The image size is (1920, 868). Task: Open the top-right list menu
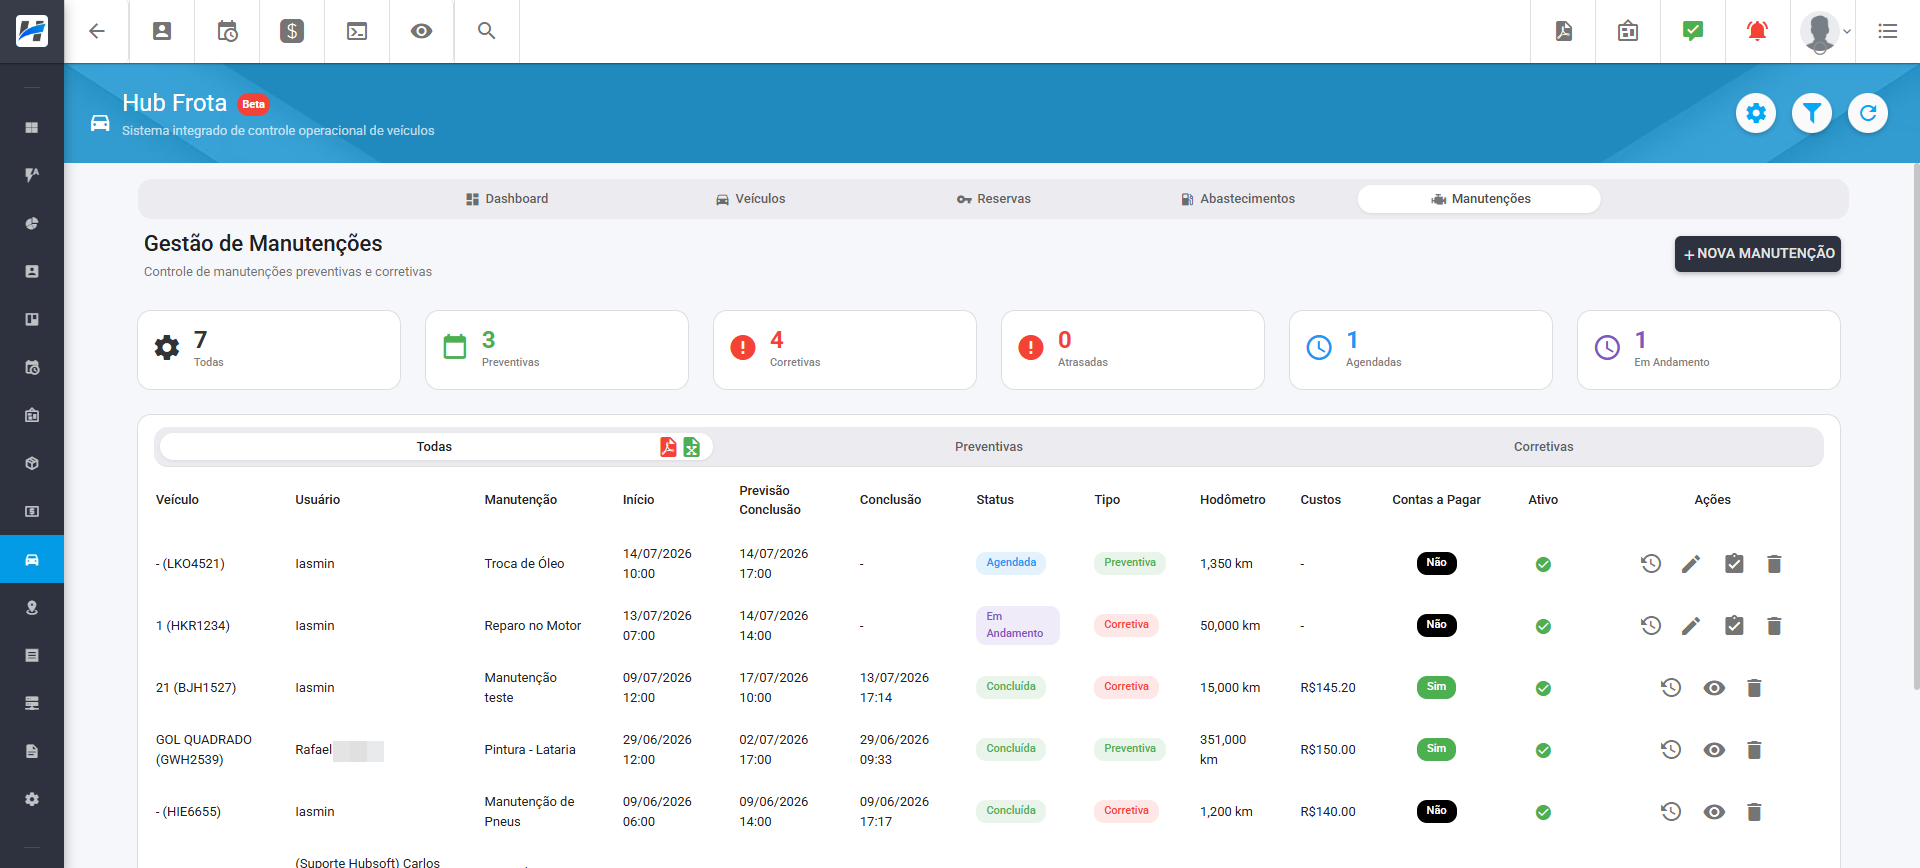click(x=1888, y=31)
